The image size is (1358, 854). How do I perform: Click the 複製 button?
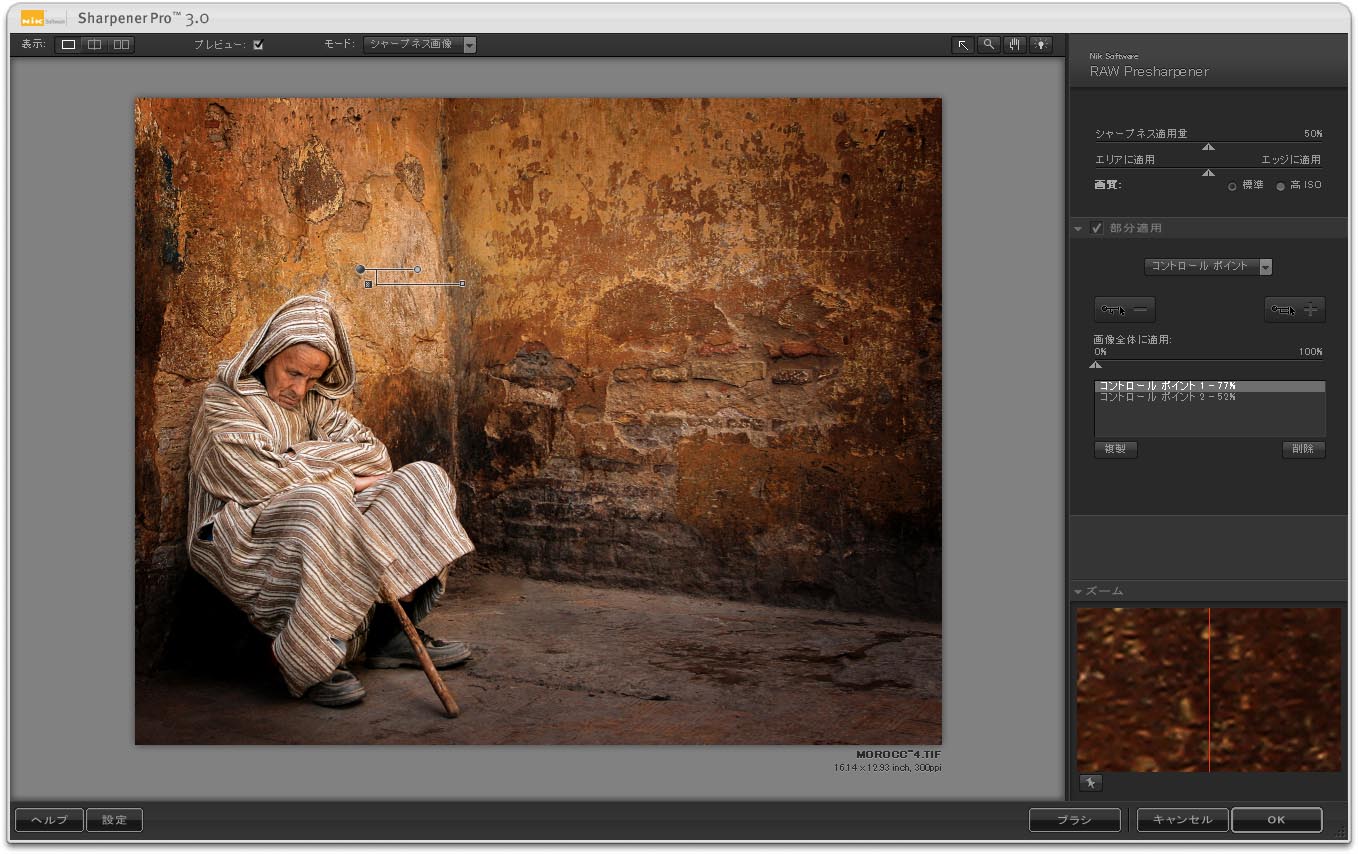1115,449
